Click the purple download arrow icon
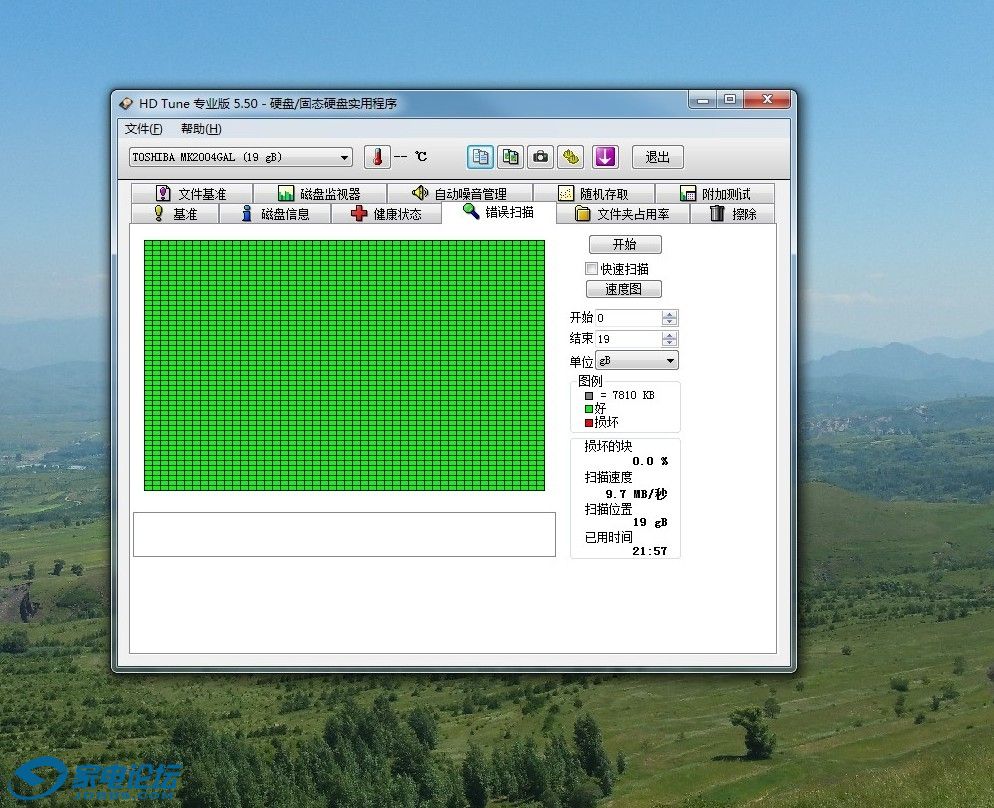This screenshot has height=808, width=994. (605, 157)
